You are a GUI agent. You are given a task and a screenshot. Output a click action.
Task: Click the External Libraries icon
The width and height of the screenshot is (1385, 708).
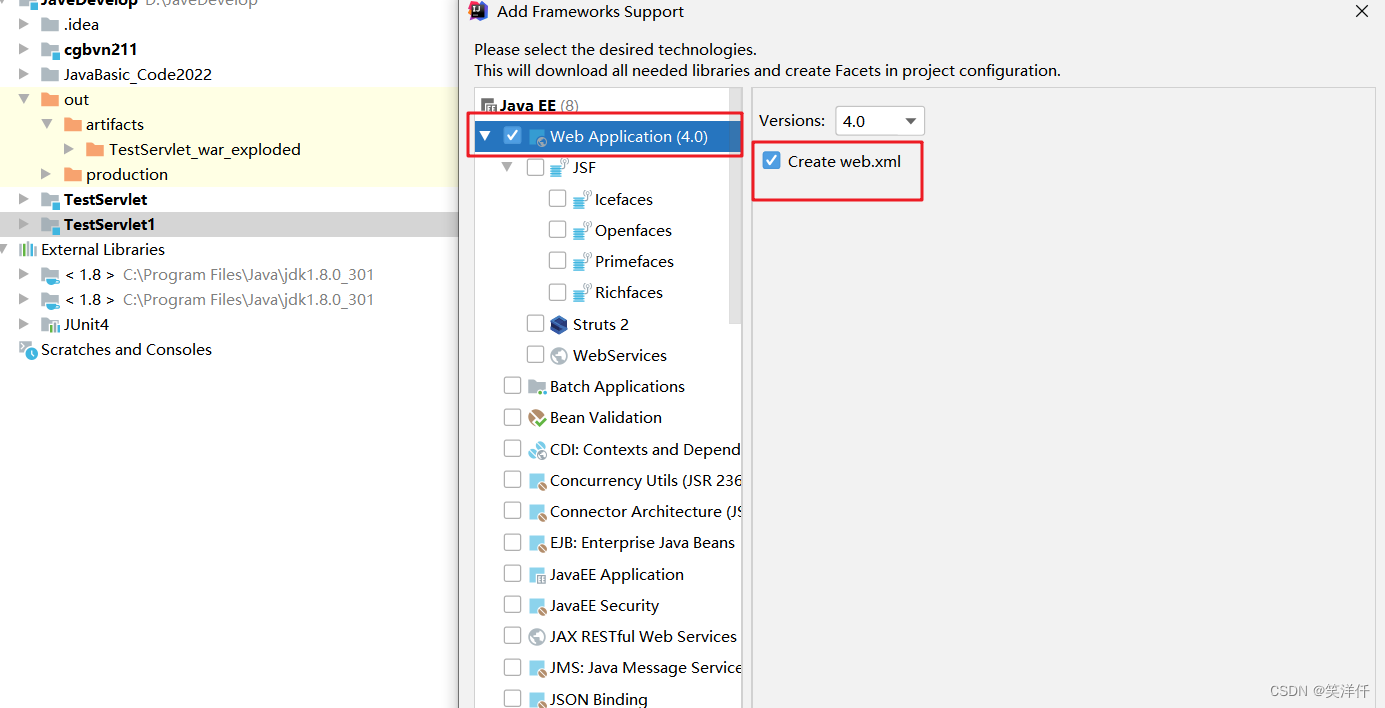click(28, 249)
